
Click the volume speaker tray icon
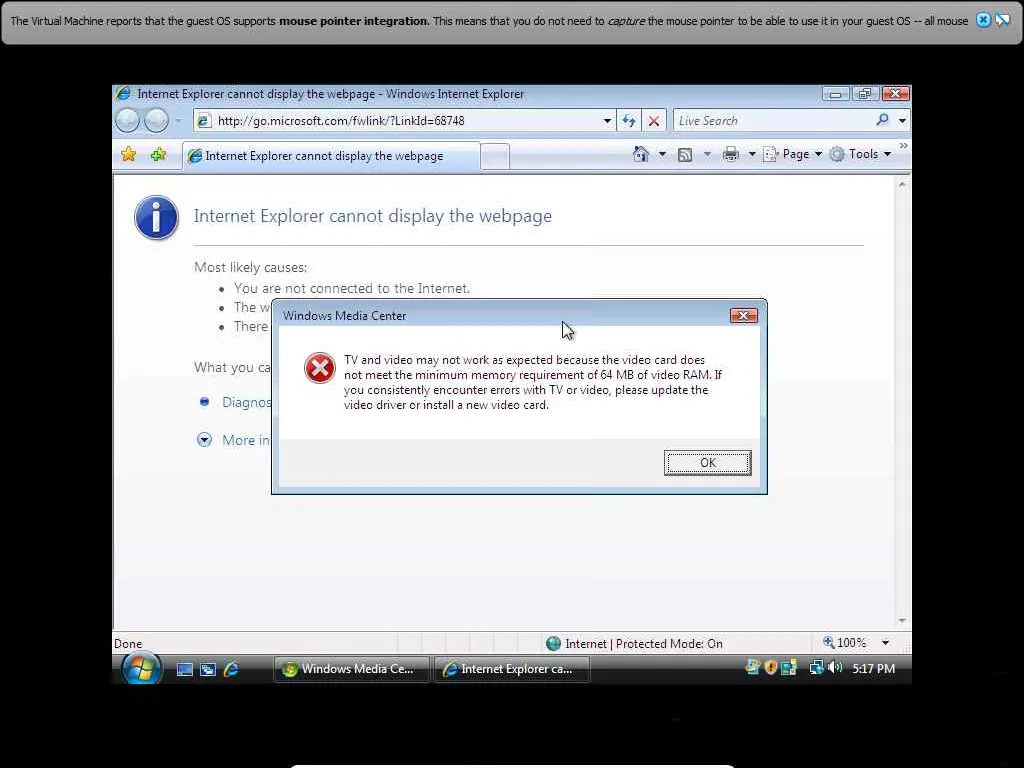coord(835,667)
